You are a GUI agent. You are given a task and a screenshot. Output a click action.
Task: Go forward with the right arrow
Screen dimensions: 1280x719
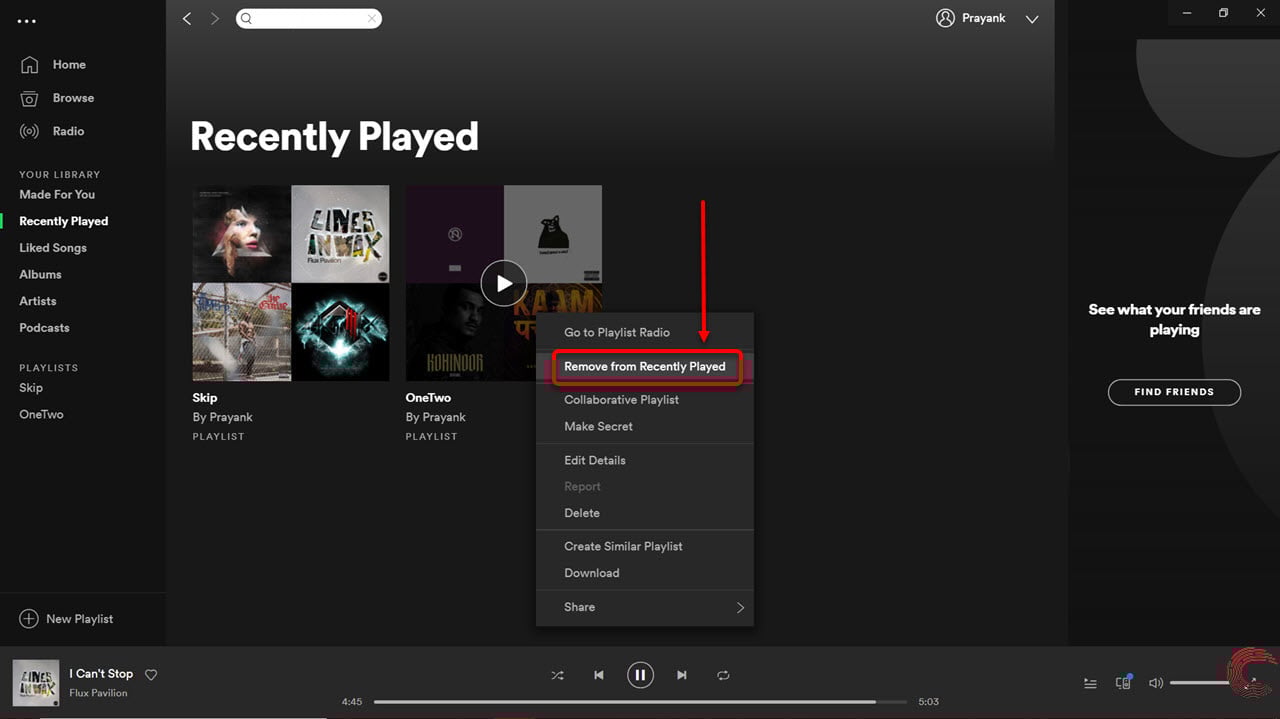pyautogui.click(x=214, y=19)
